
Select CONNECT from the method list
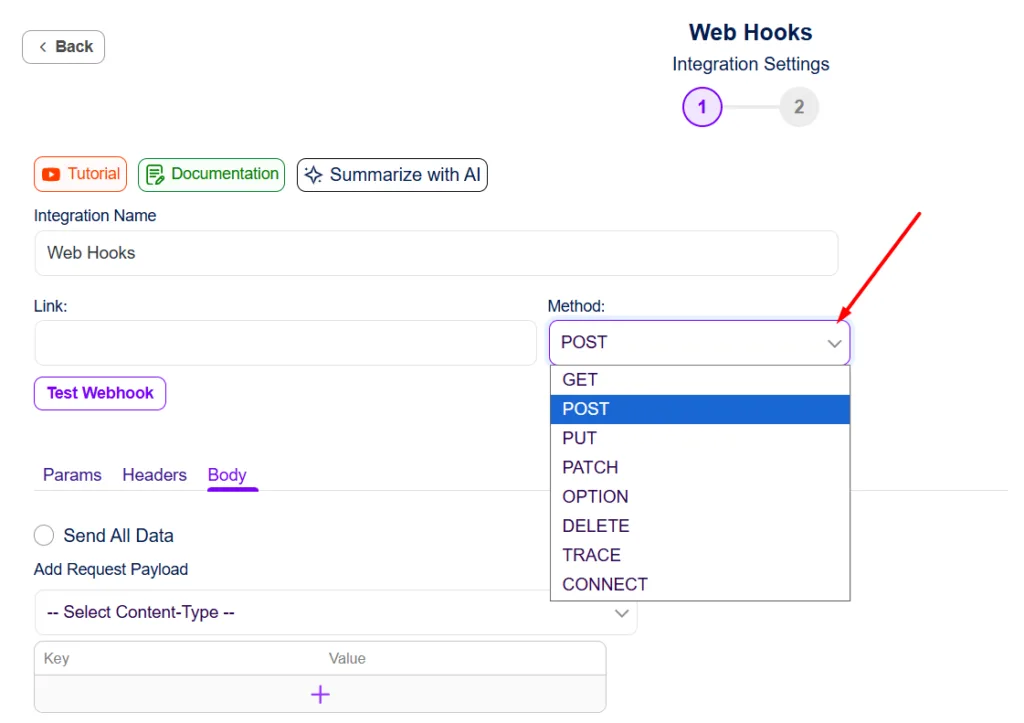tap(700, 585)
